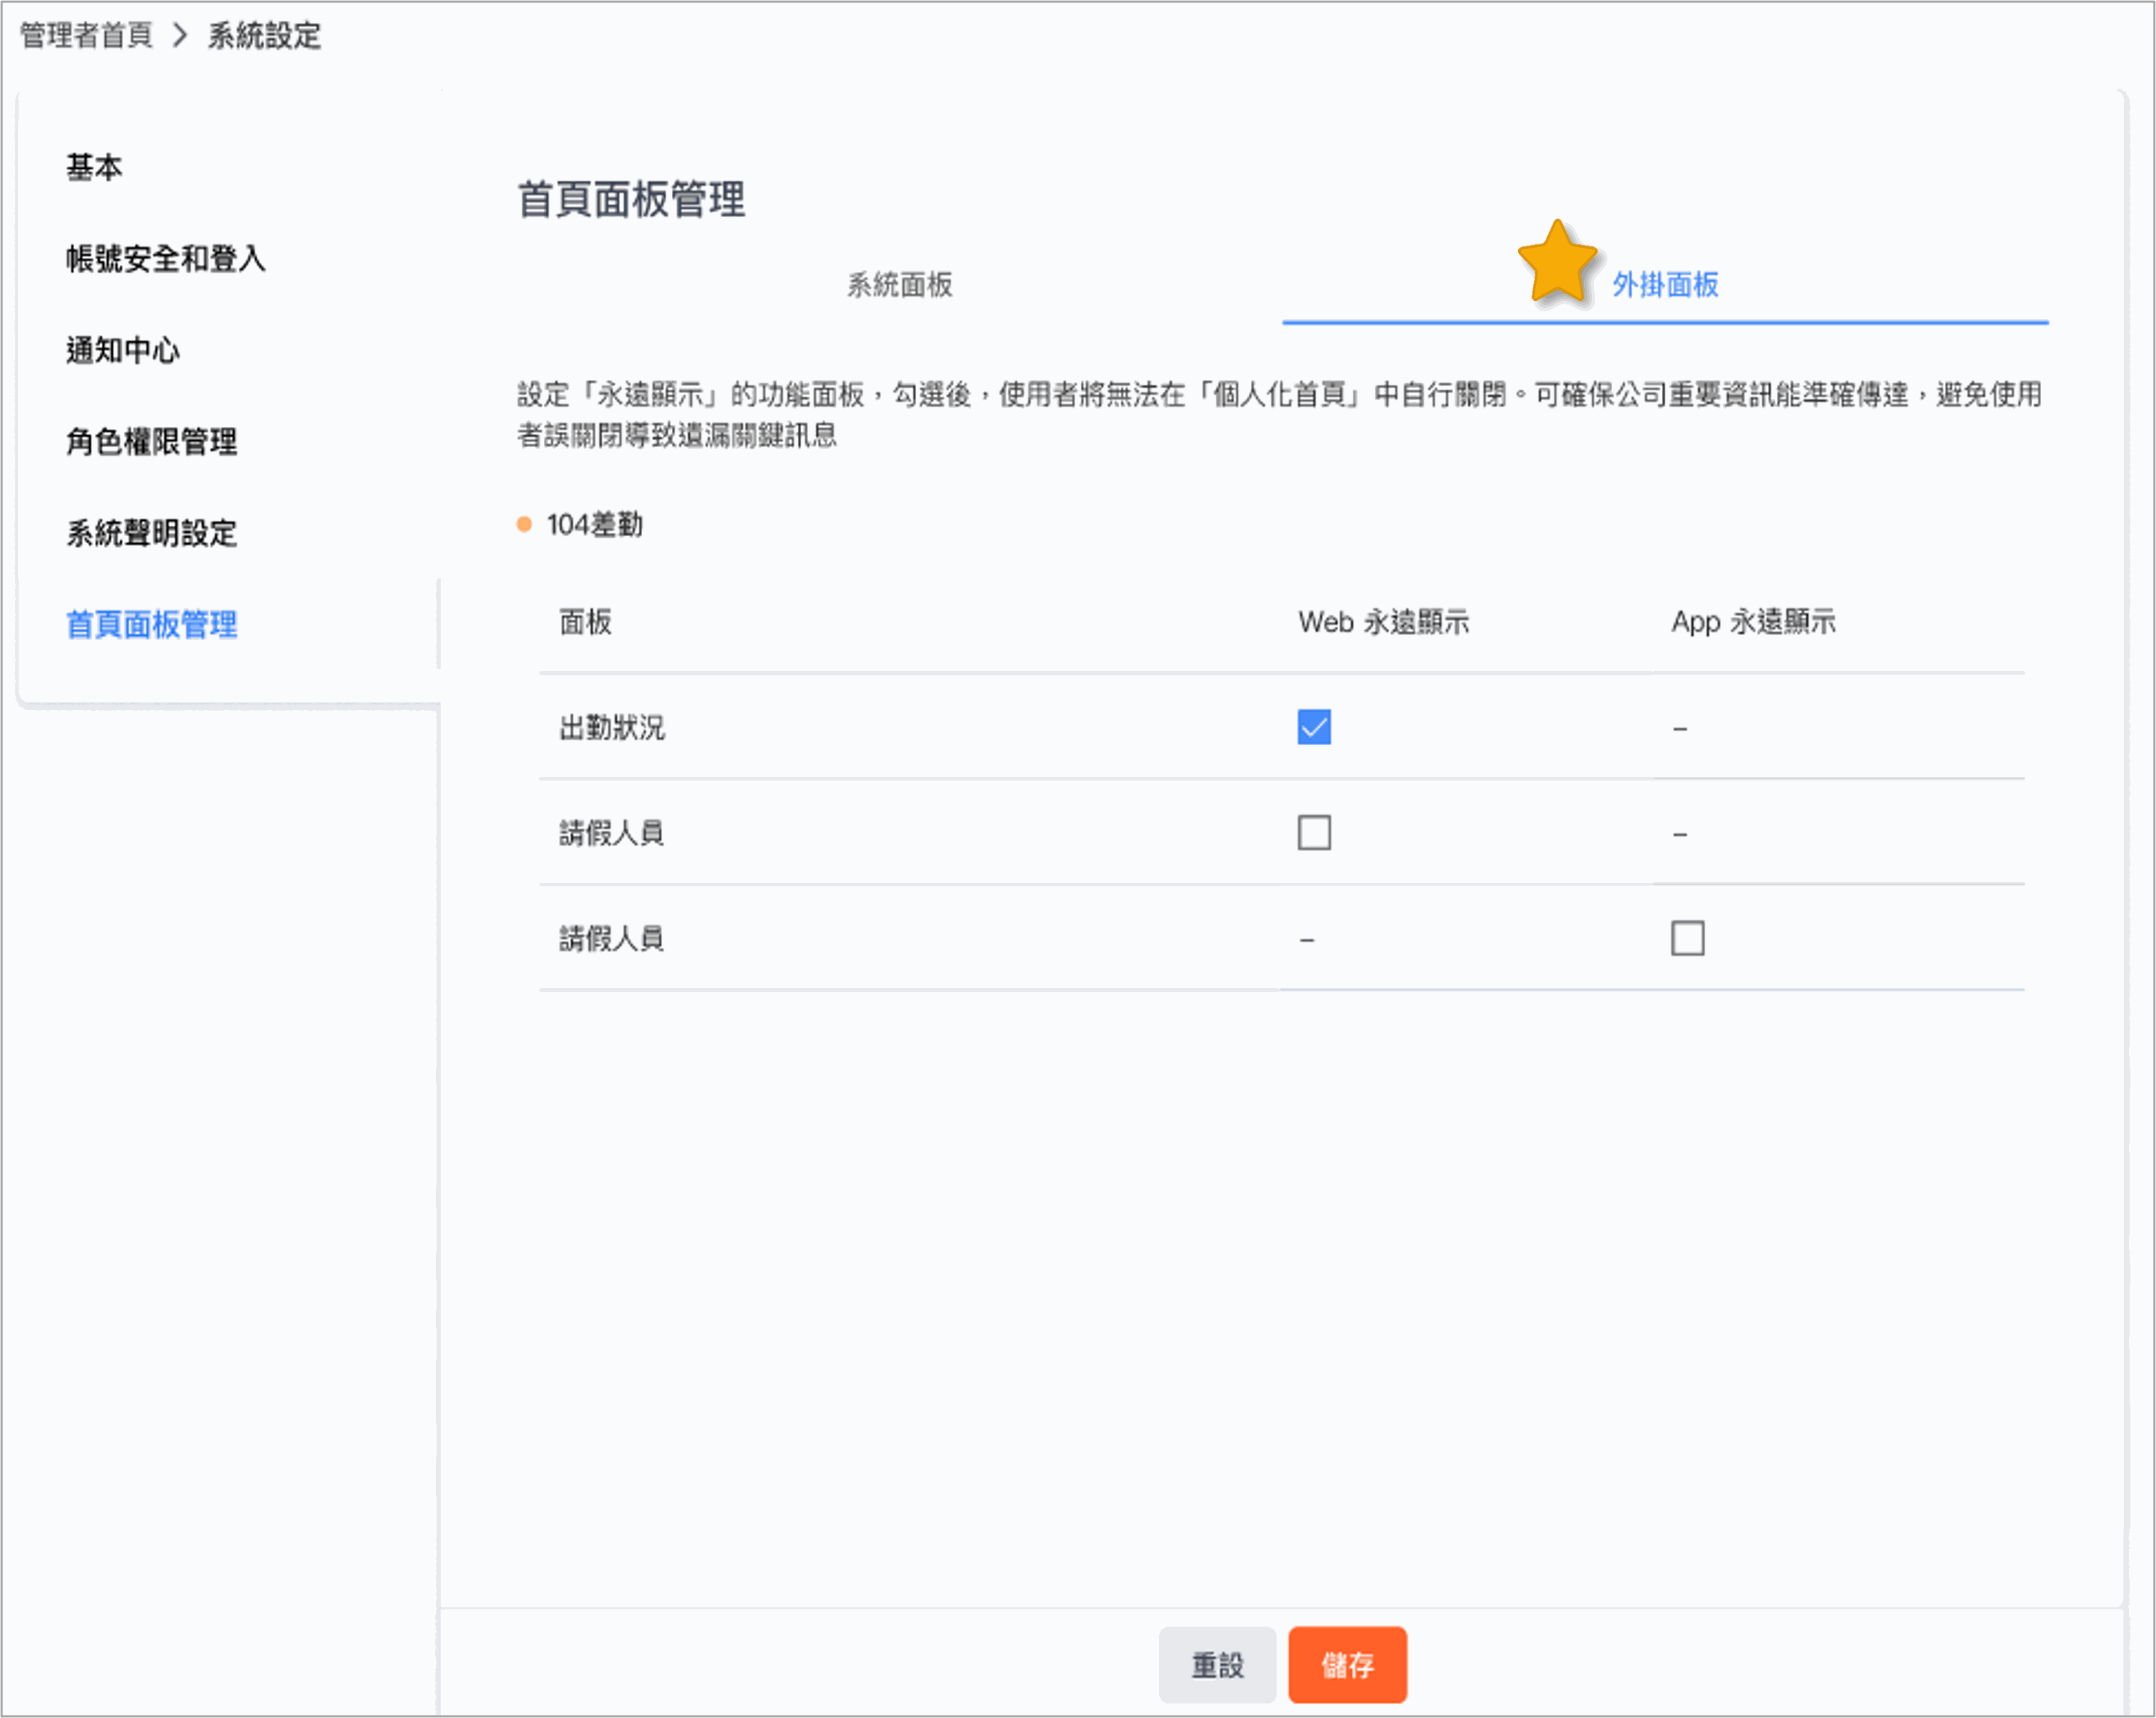Click the gold star icon beside 外掛面板
This screenshot has width=2156, height=1718.
pos(1556,263)
